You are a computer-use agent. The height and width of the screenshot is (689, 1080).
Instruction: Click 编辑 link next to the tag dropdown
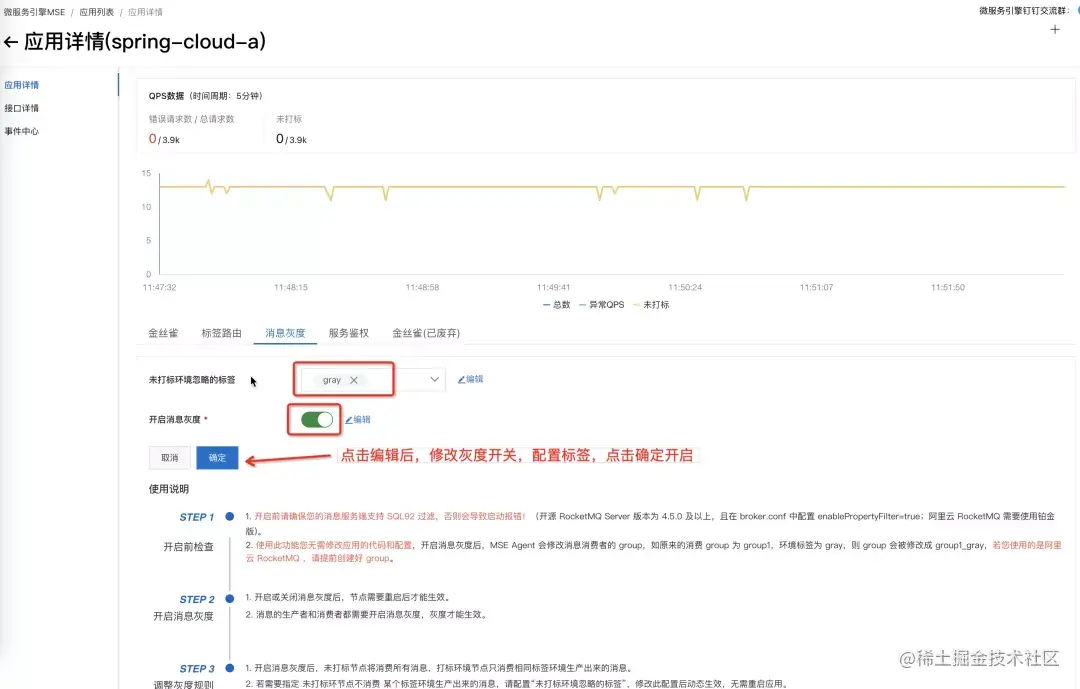click(470, 379)
